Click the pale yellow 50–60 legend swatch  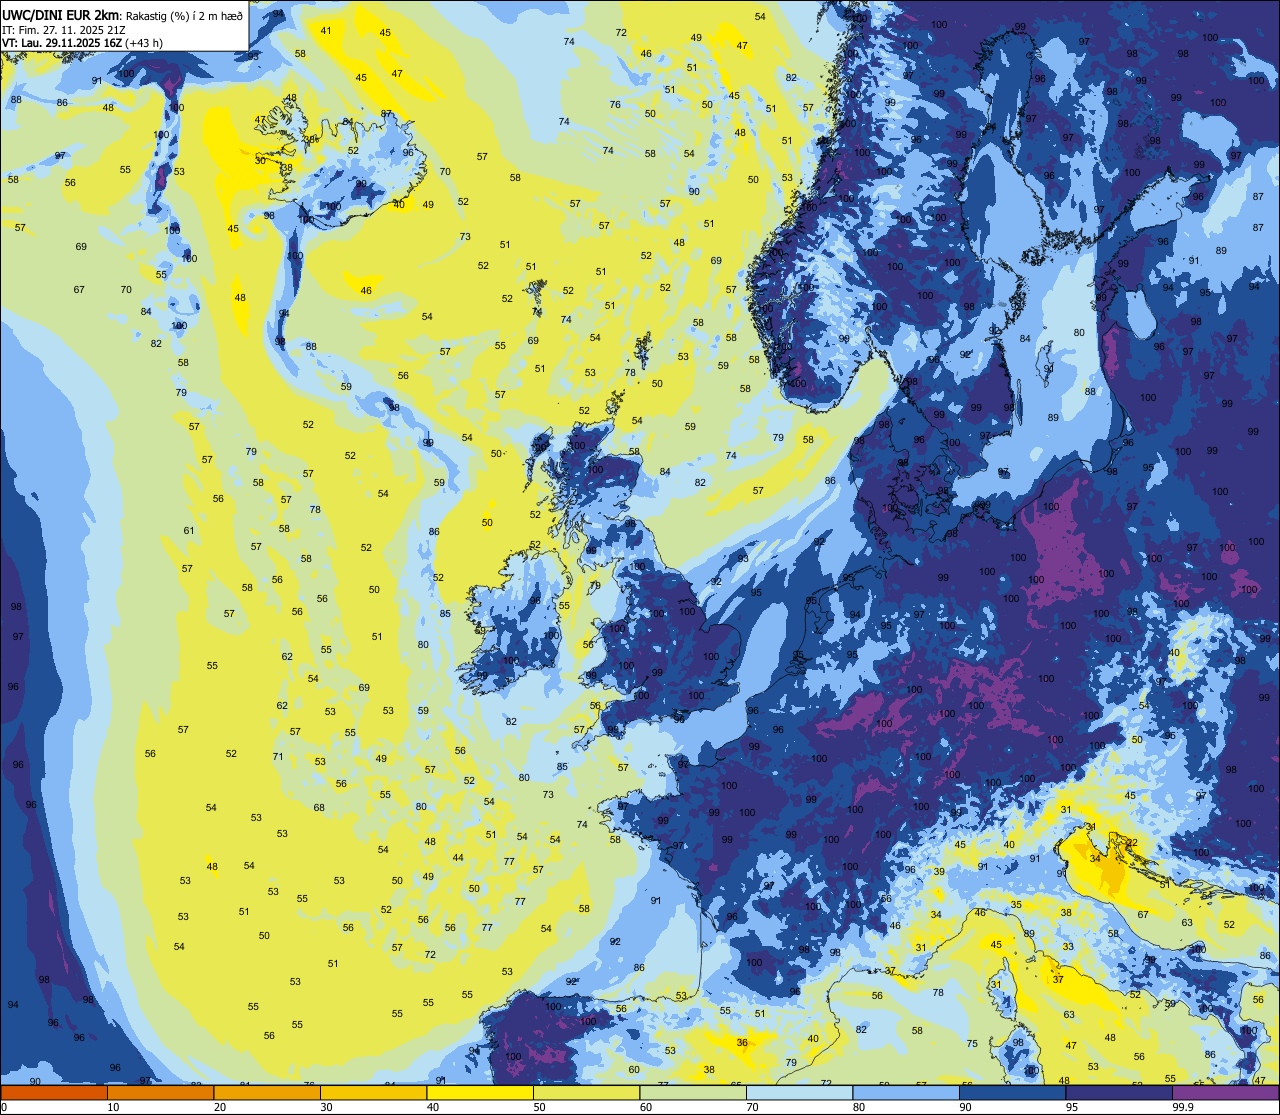click(x=586, y=1092)
